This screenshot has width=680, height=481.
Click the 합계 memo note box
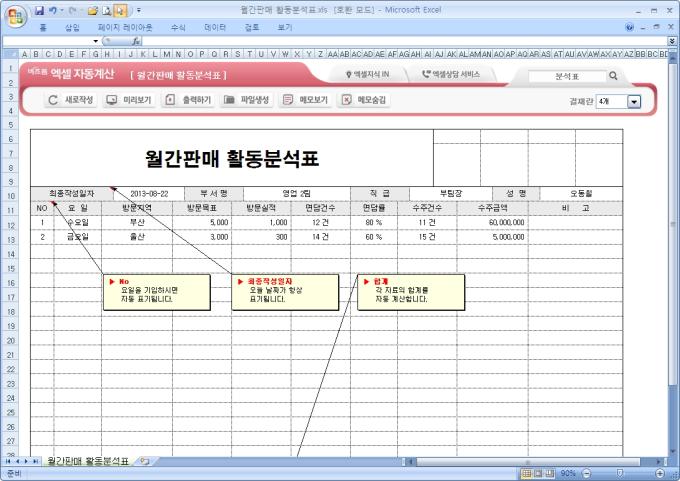(411, 292)
